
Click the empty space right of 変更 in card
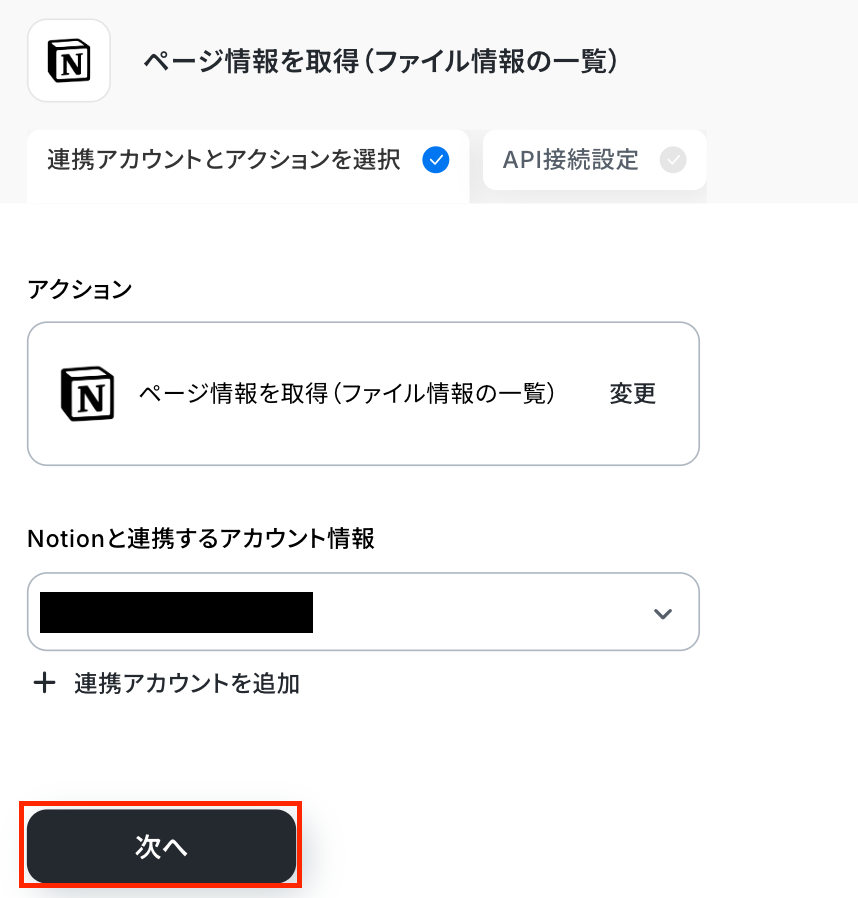pyautogui.click(x=678, y=393)
